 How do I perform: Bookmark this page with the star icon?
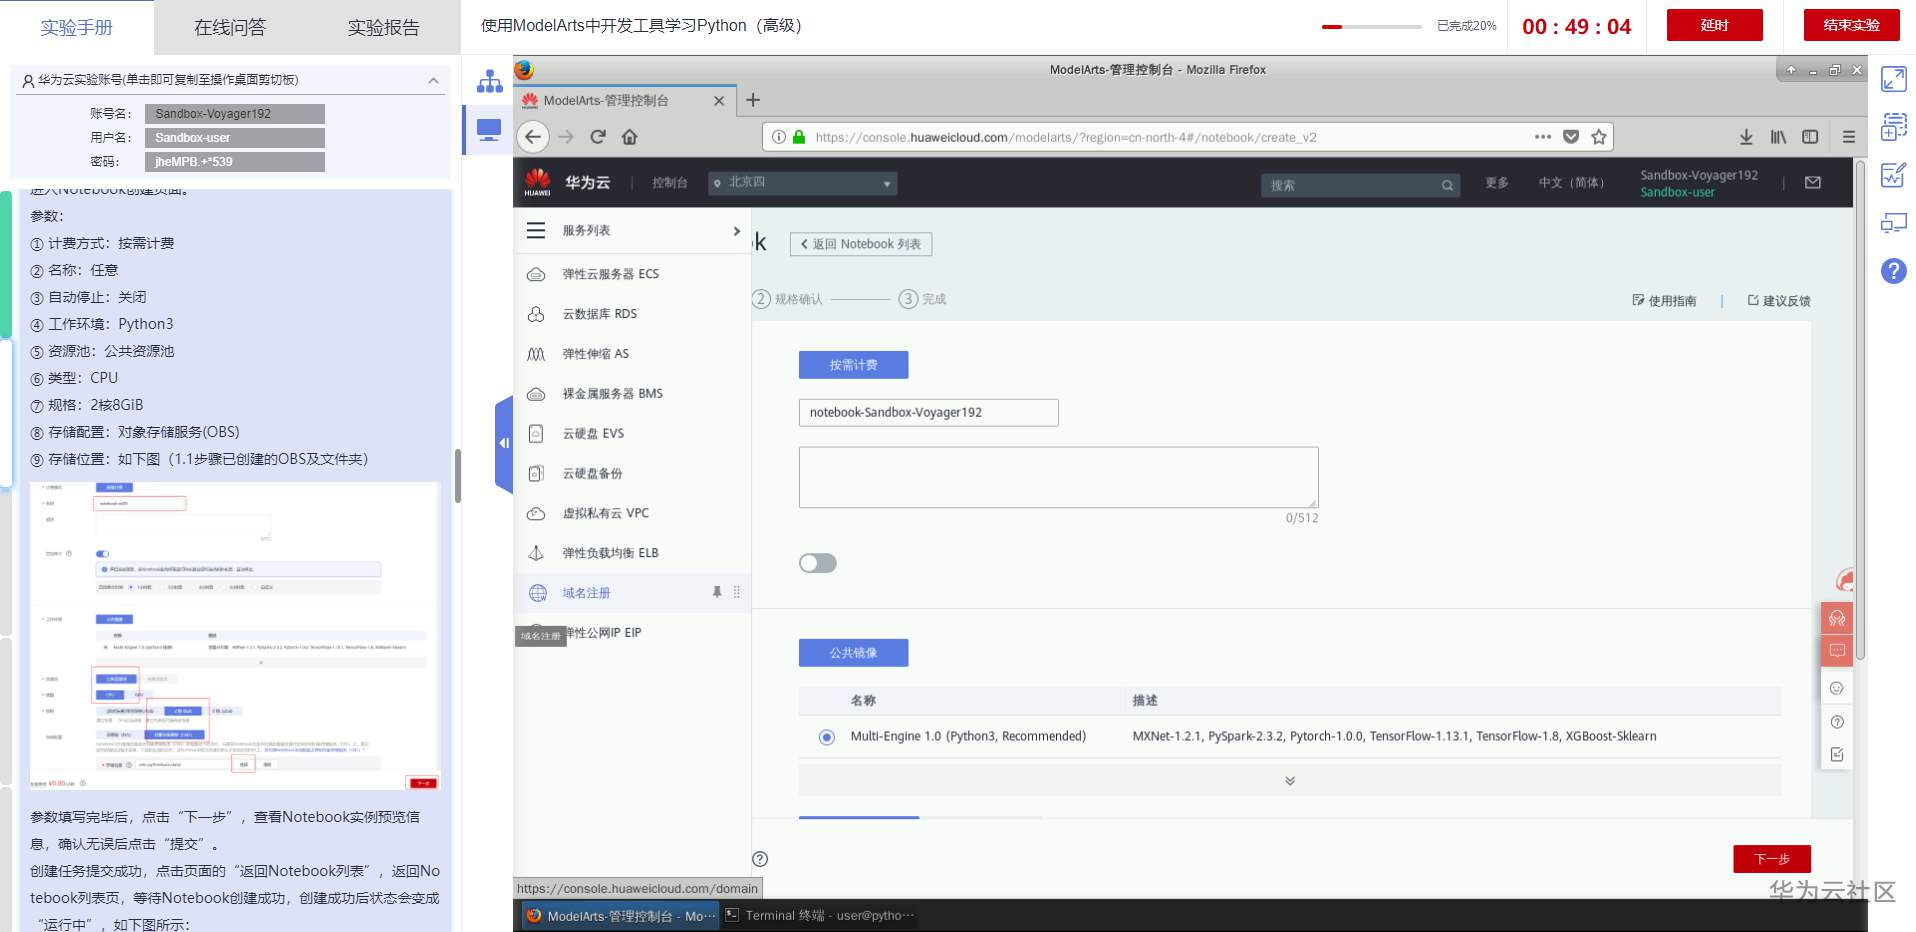tap(1599, 137)
